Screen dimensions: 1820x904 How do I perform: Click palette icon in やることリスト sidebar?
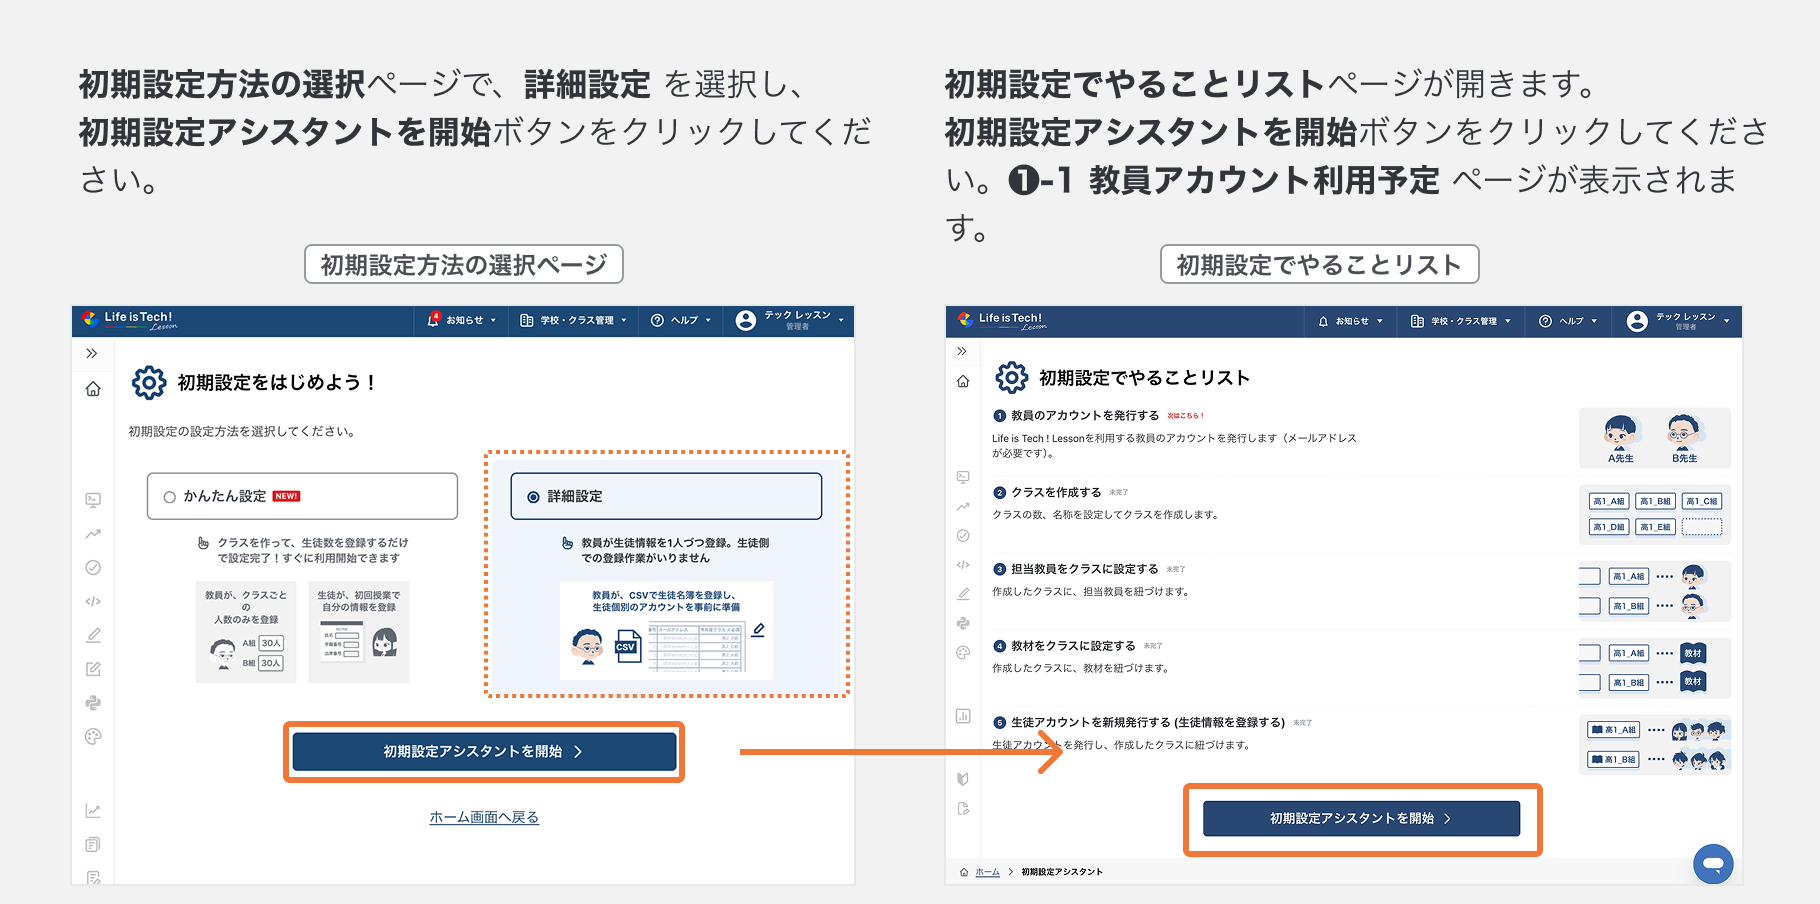point(963,653)
